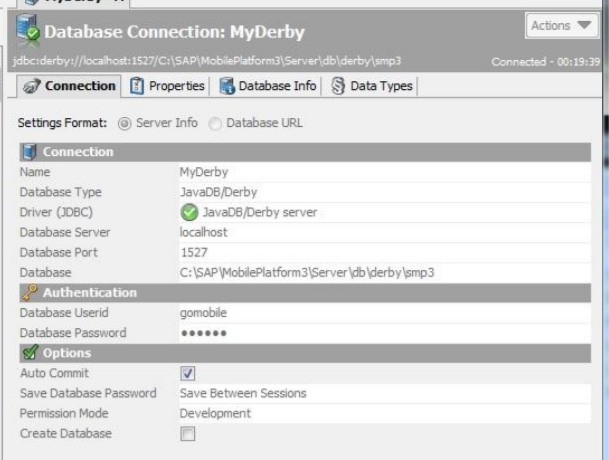This screenshot has width=609, height=460.
Task: Click the Database Connection: MyDerby title
Action: click(x=174, y=32)
